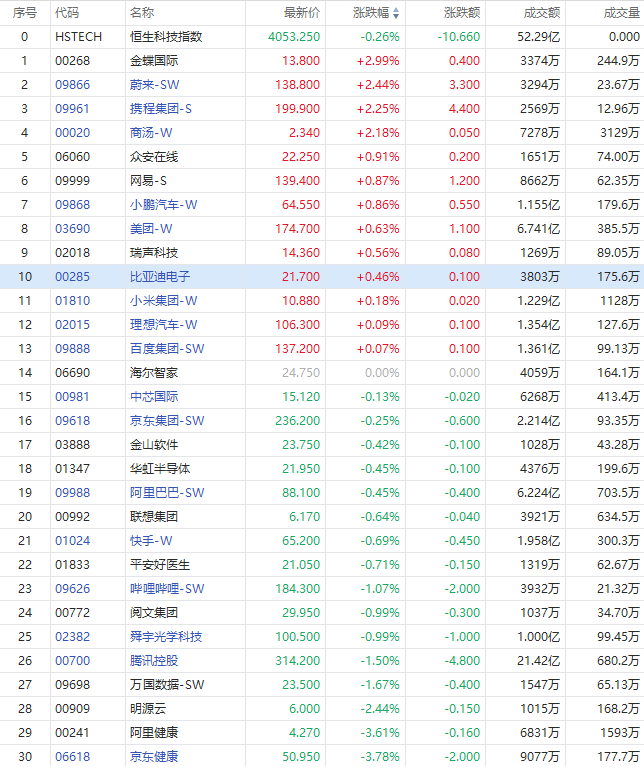Open stock code link 09626
The image size is (644, 768).
click(x=72, y=589)
